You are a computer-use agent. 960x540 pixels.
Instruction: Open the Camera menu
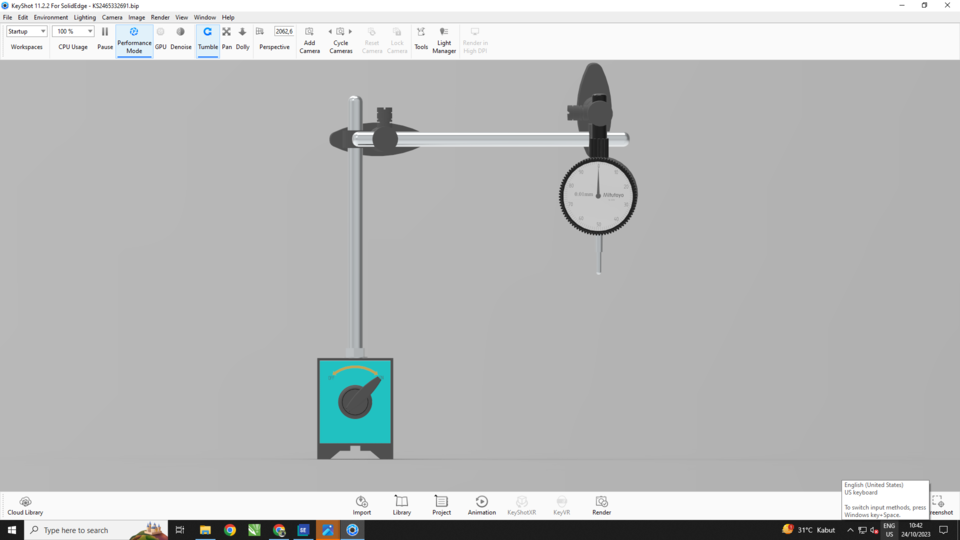tap(112, 17)
